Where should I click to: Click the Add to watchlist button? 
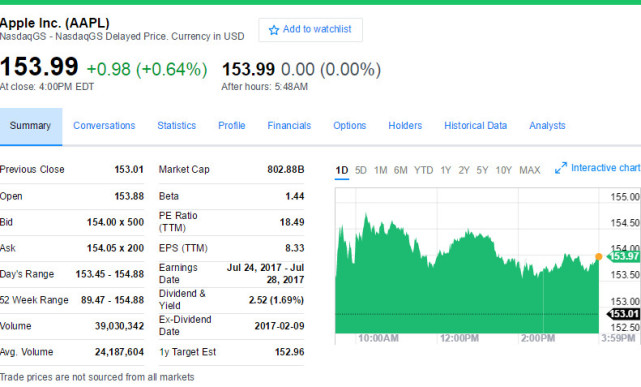pos(310,30)
